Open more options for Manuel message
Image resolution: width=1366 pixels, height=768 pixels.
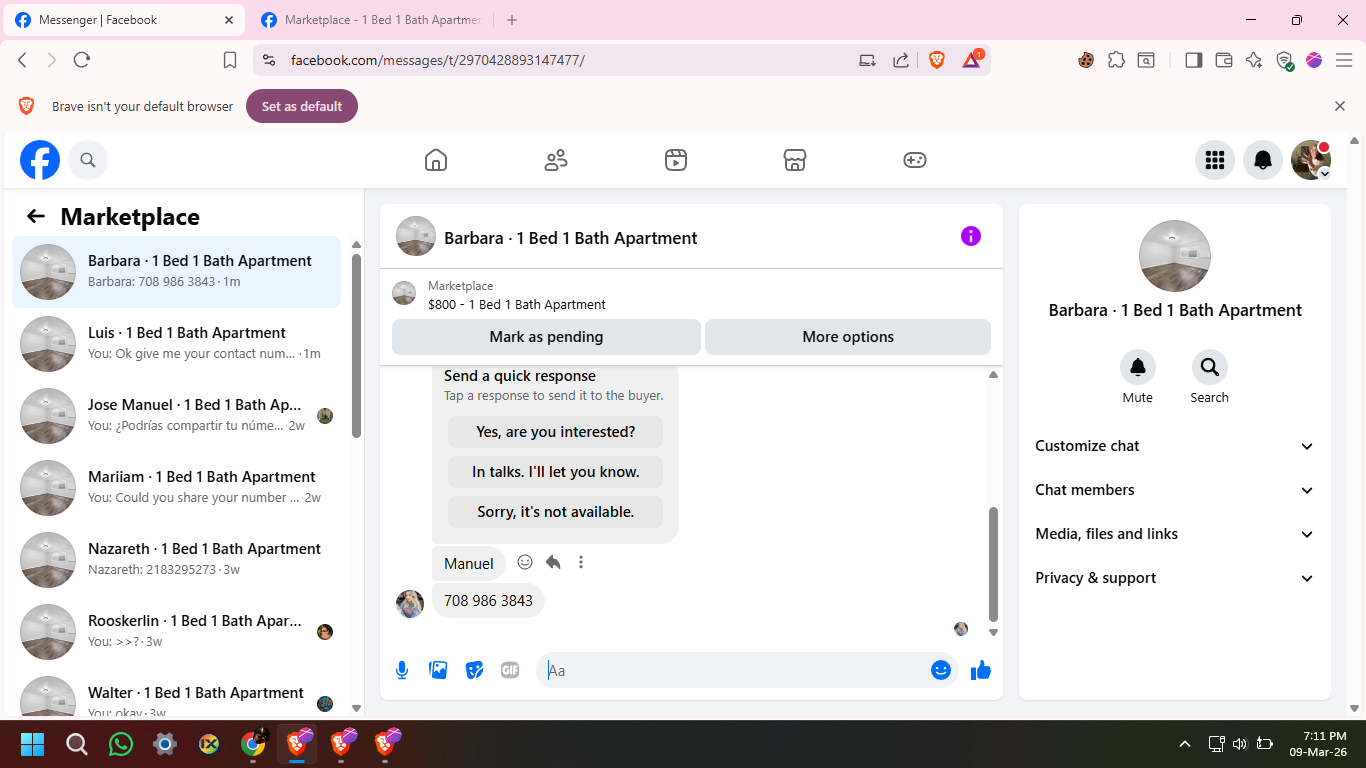(x=581, y=562)
